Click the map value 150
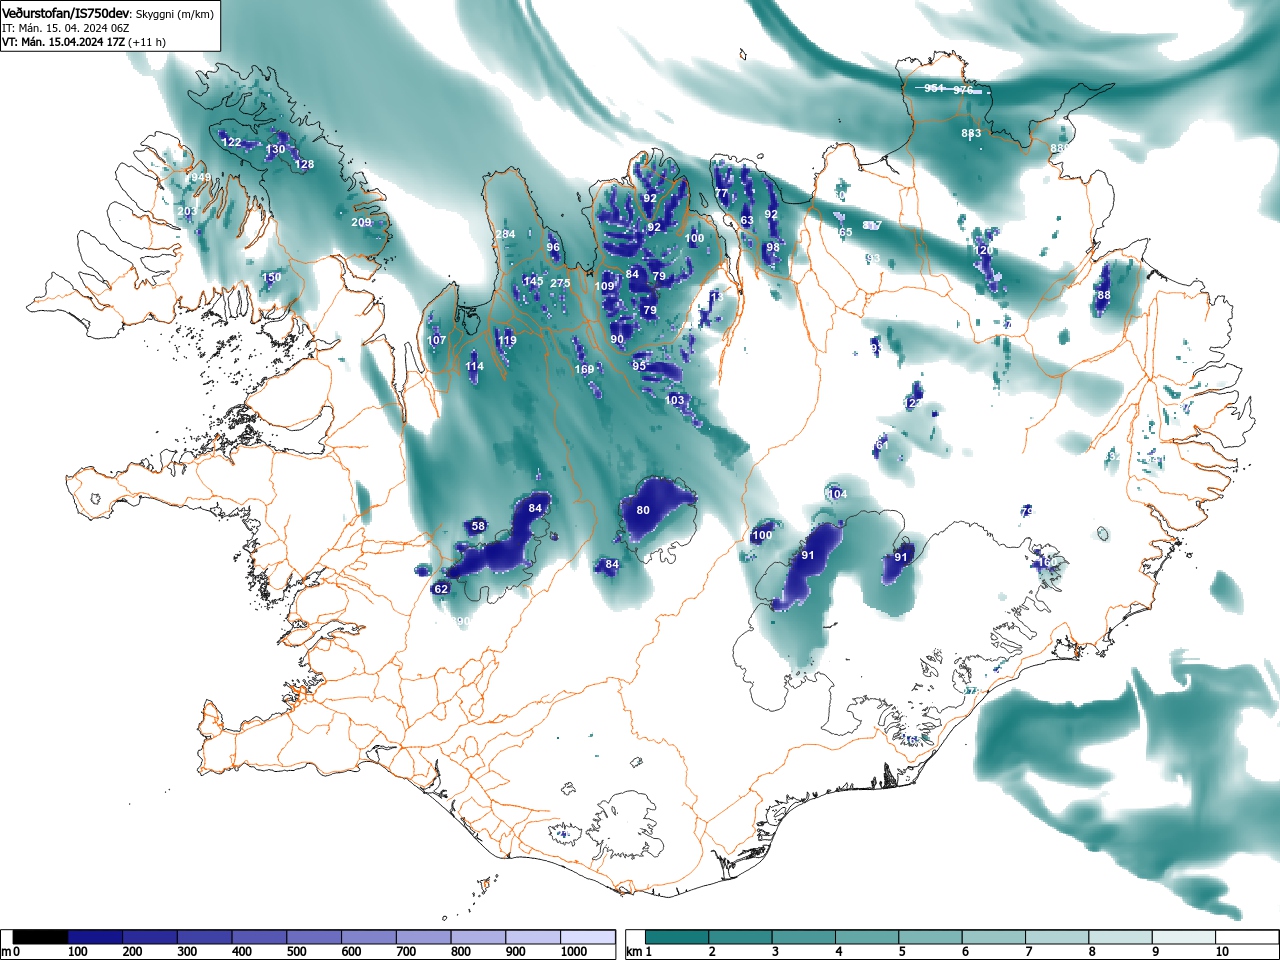Image resolution: width=1280 pixels, height=960 pixels. point(271,277)
